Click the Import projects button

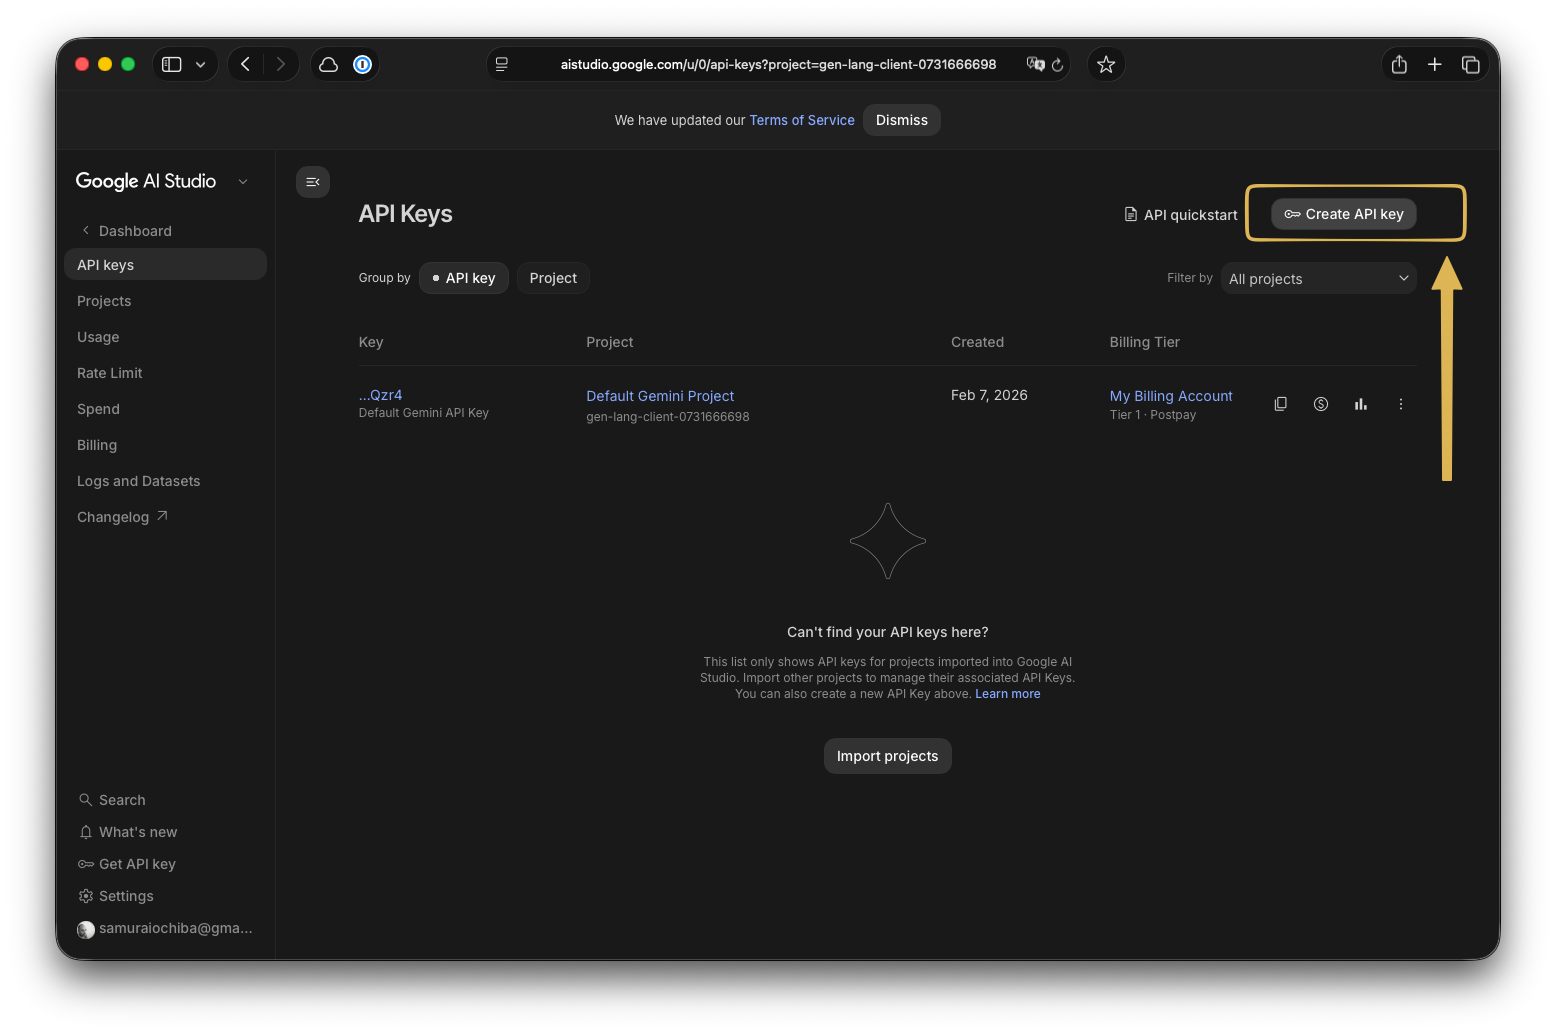tap(888, 756)
